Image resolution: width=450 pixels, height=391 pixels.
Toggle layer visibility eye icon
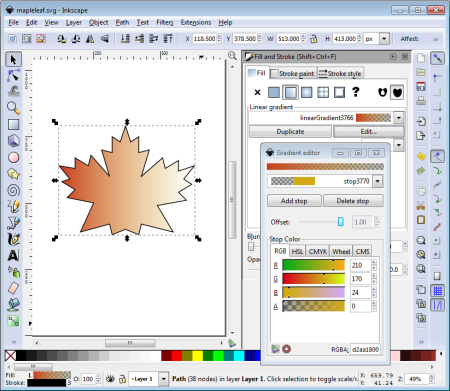110,379
